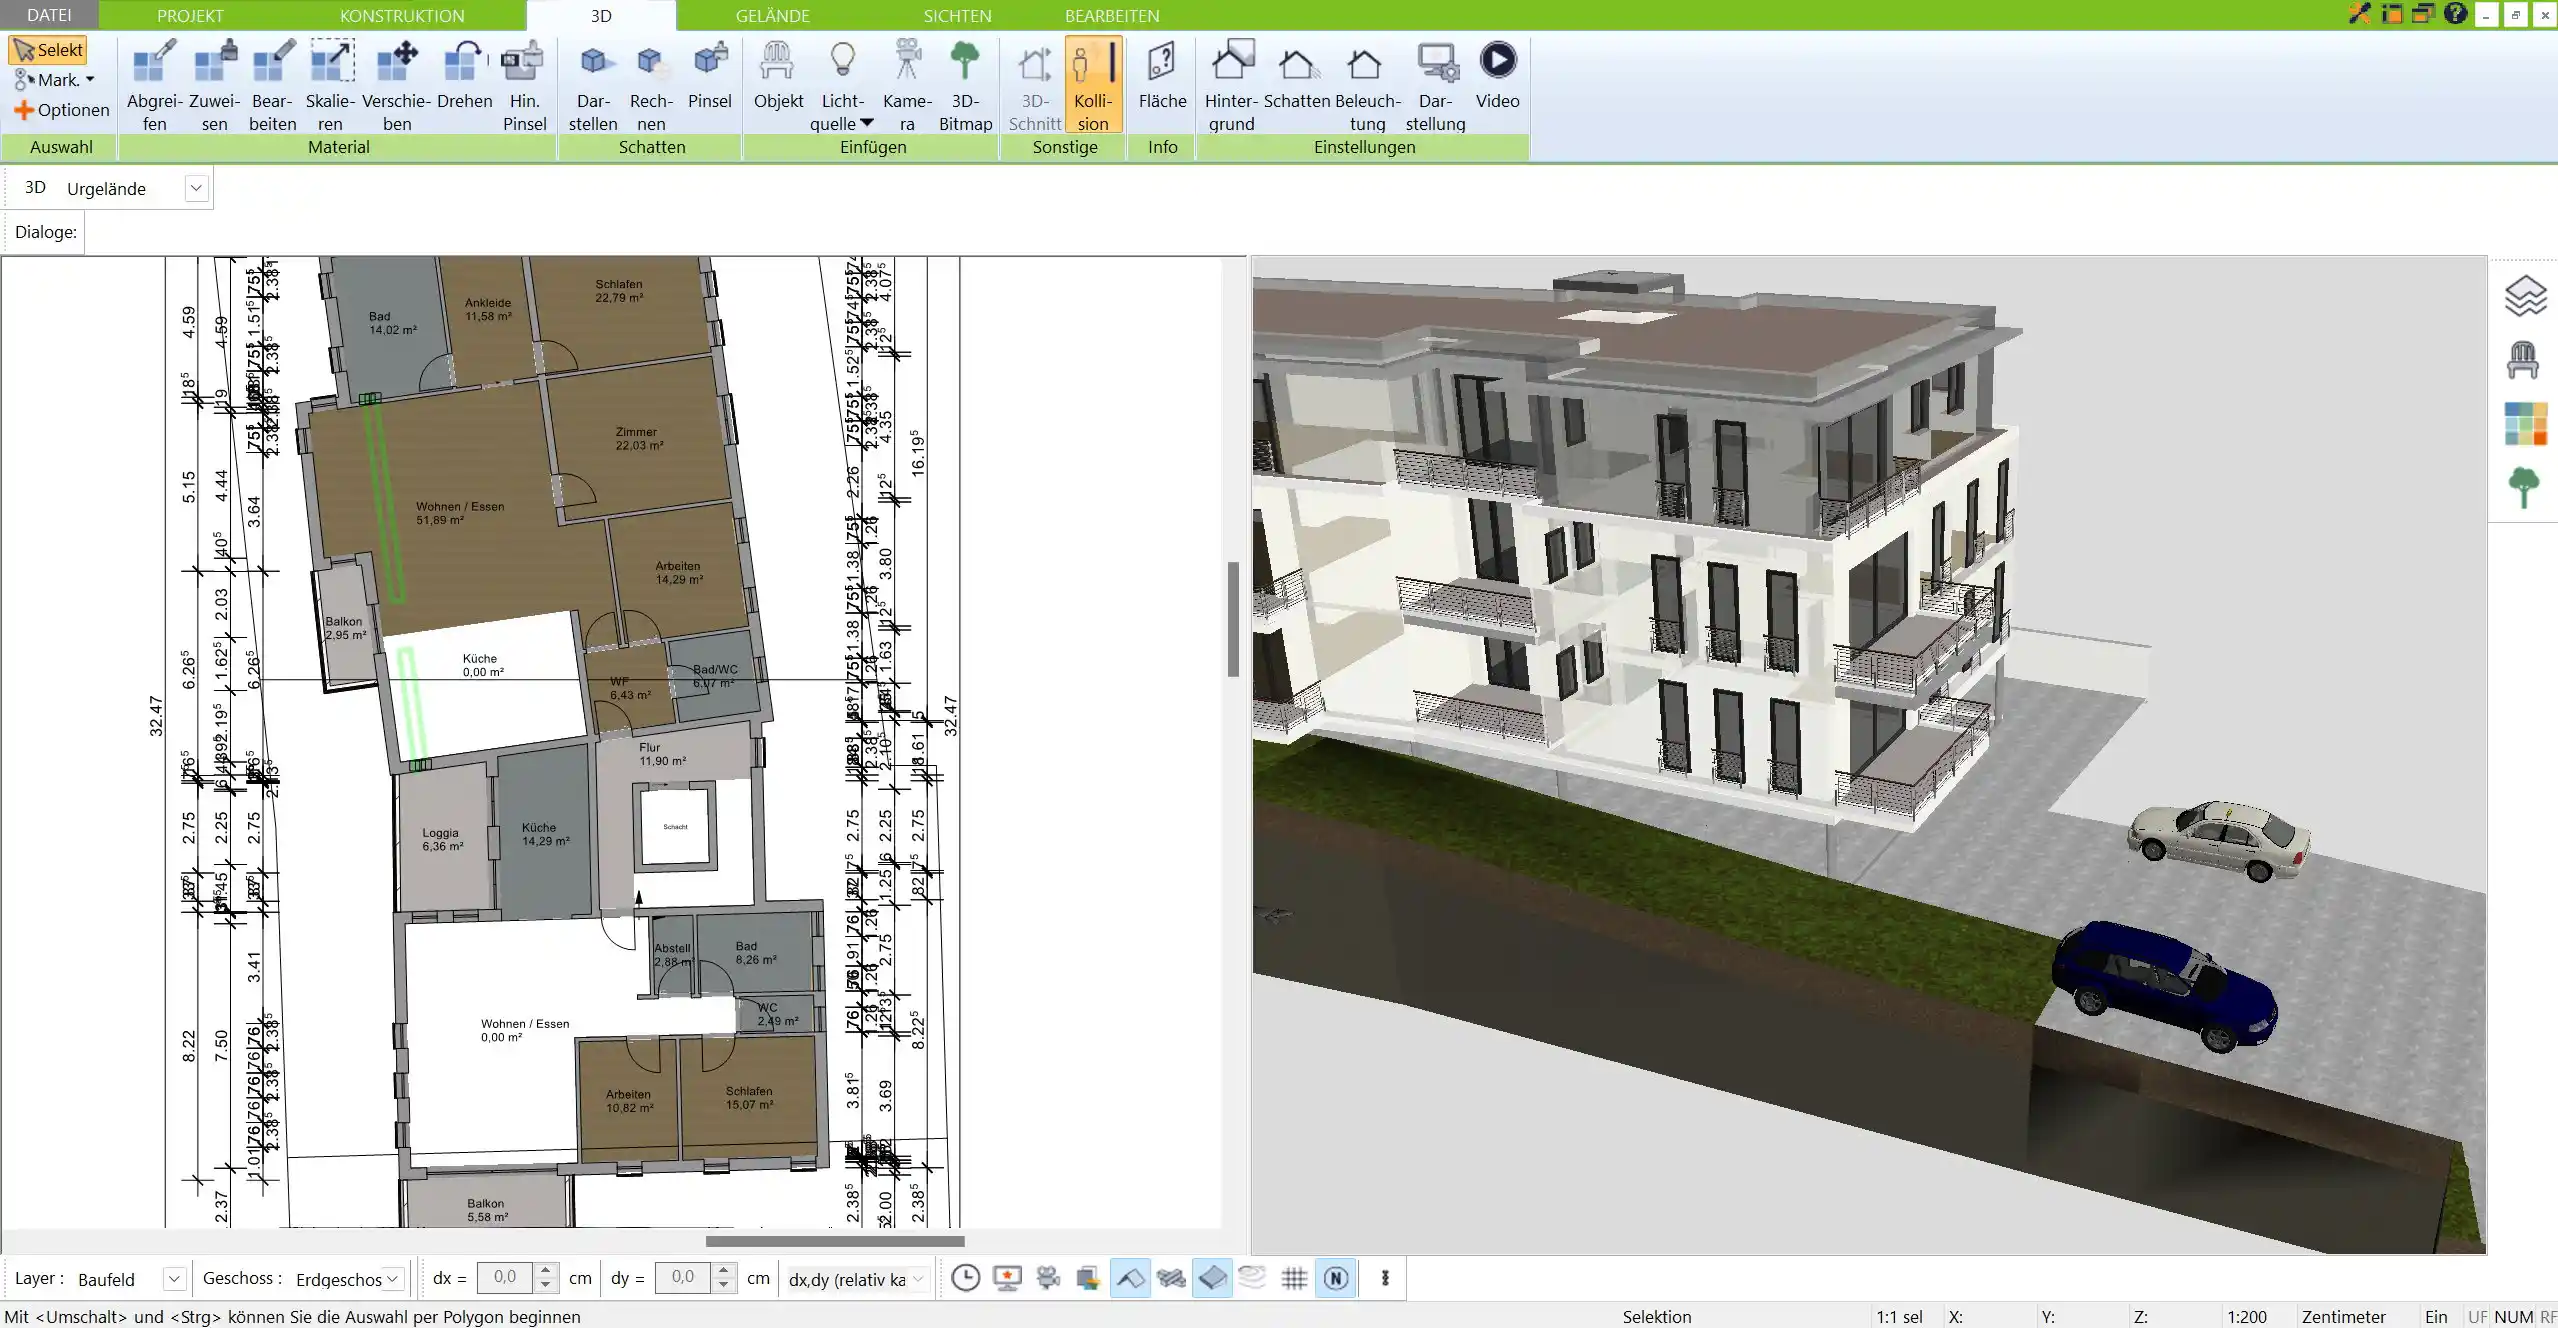Image resolution: width=2558 pixels, height=1328 pixels.
Task: Select the Abgreifen material tool
Action: click(x=154, y=86)
